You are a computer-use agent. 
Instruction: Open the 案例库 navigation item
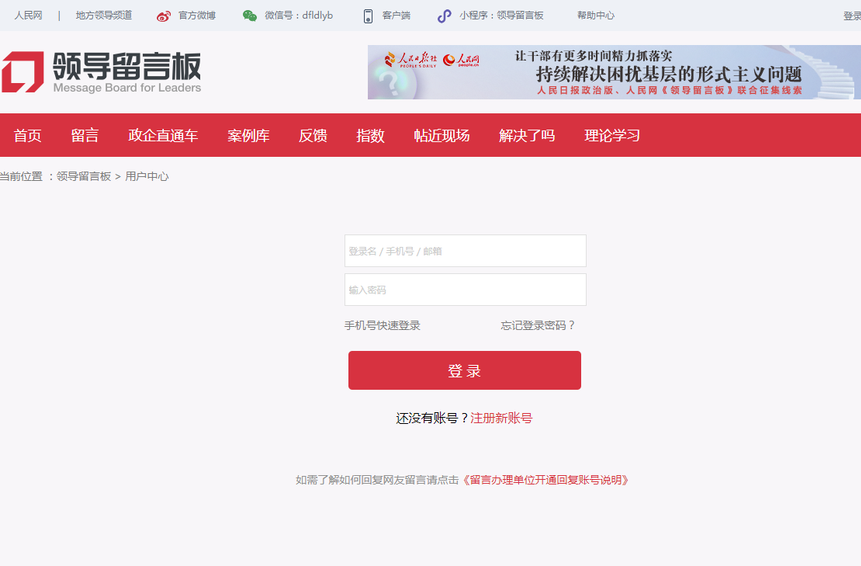248,136
